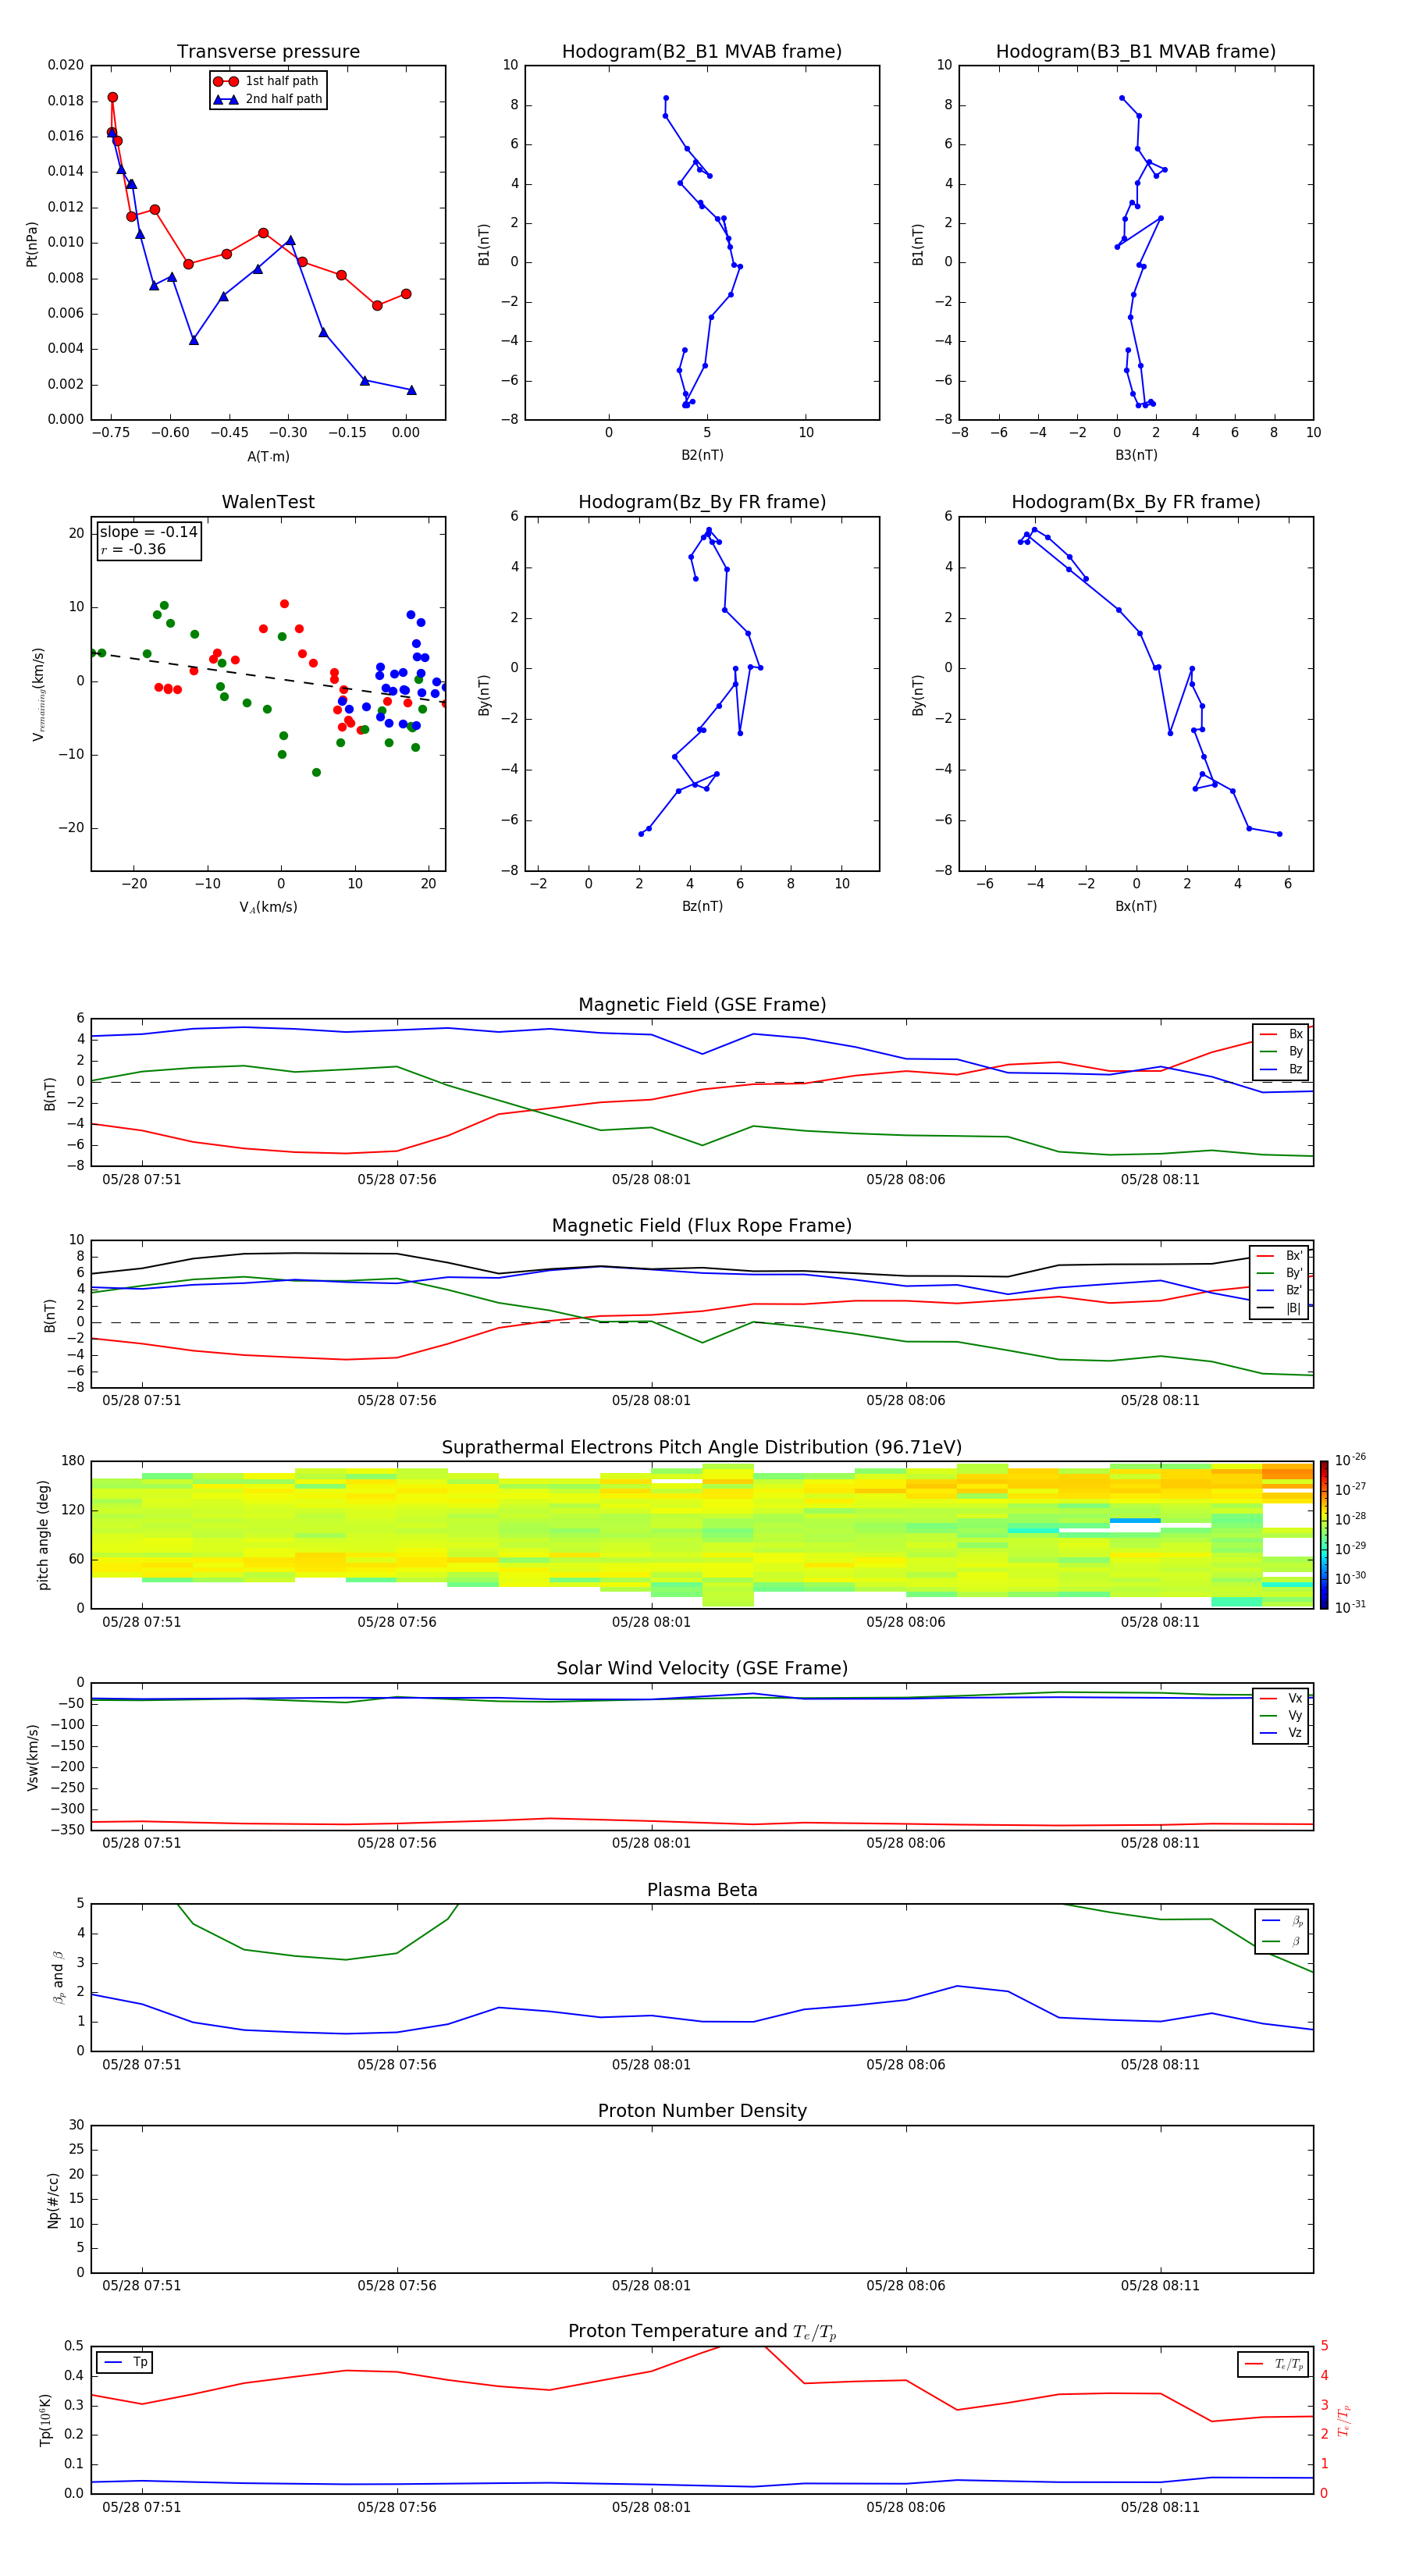Click the "A(T·m)" x-axis label
Screen dimensions: 1405x2576
[268, 457]
